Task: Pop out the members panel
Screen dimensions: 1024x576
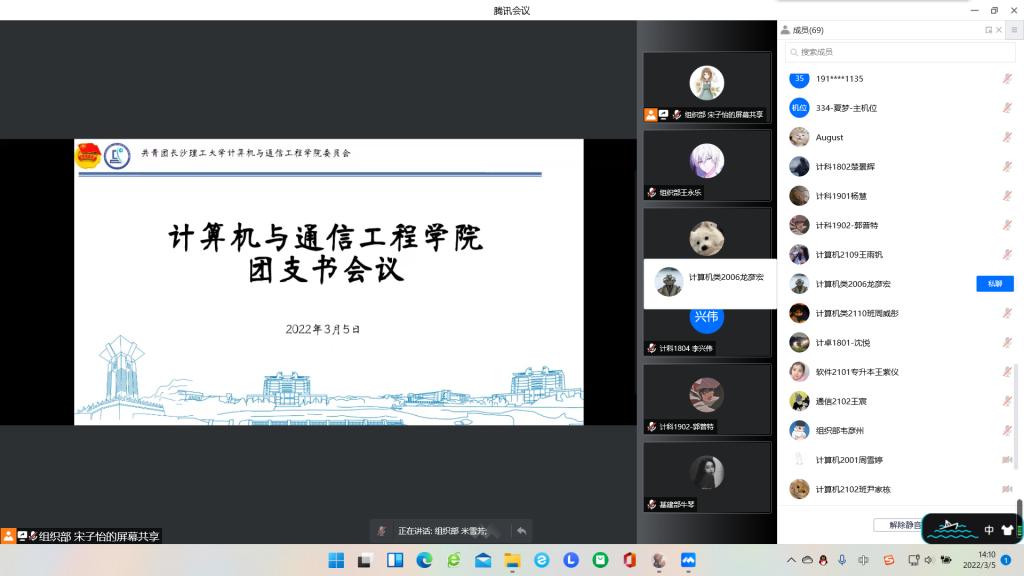Action: 988,30
